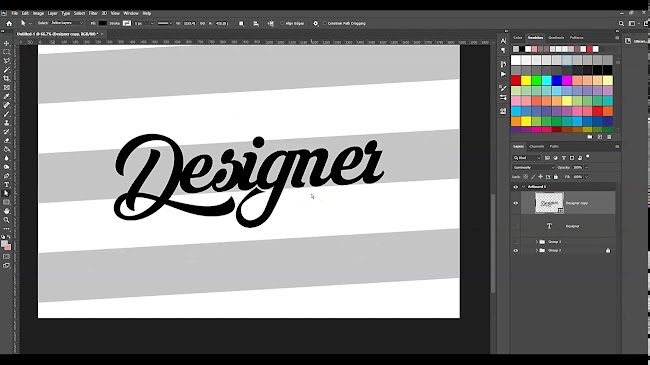
Task: Open the Select Active Layers dropdown
Action: pyautogui.click(x=67, y=23)
